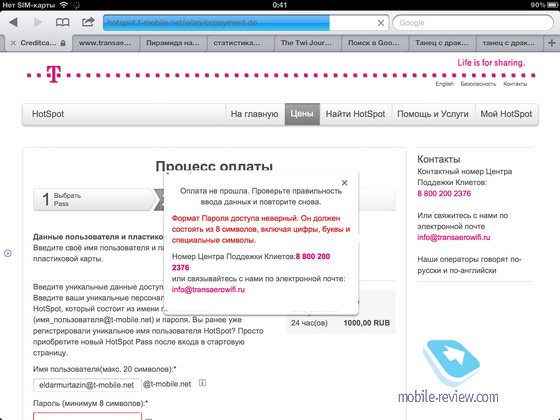
Task: Click the username input field
Action: click(87, 385)
